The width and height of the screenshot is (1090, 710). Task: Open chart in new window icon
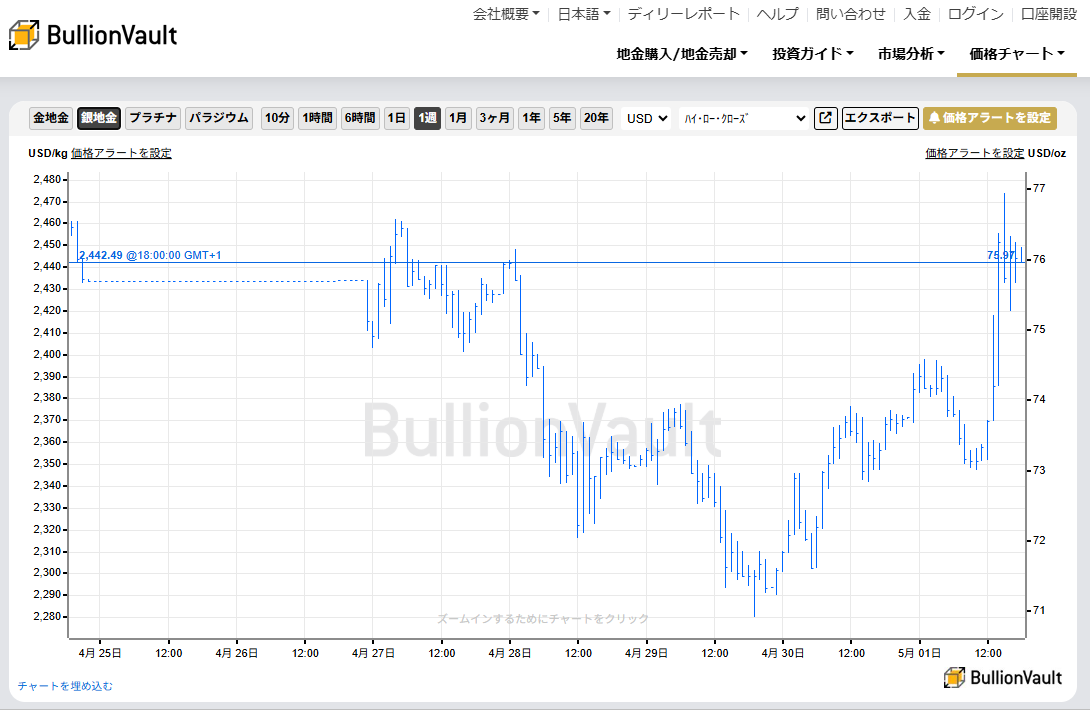pyautogui.click(x=825, y=118)
